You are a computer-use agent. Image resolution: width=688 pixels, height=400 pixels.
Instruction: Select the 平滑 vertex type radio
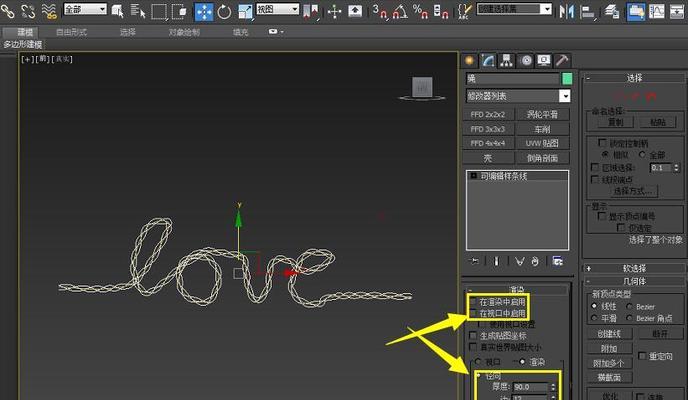click(594, 318)
